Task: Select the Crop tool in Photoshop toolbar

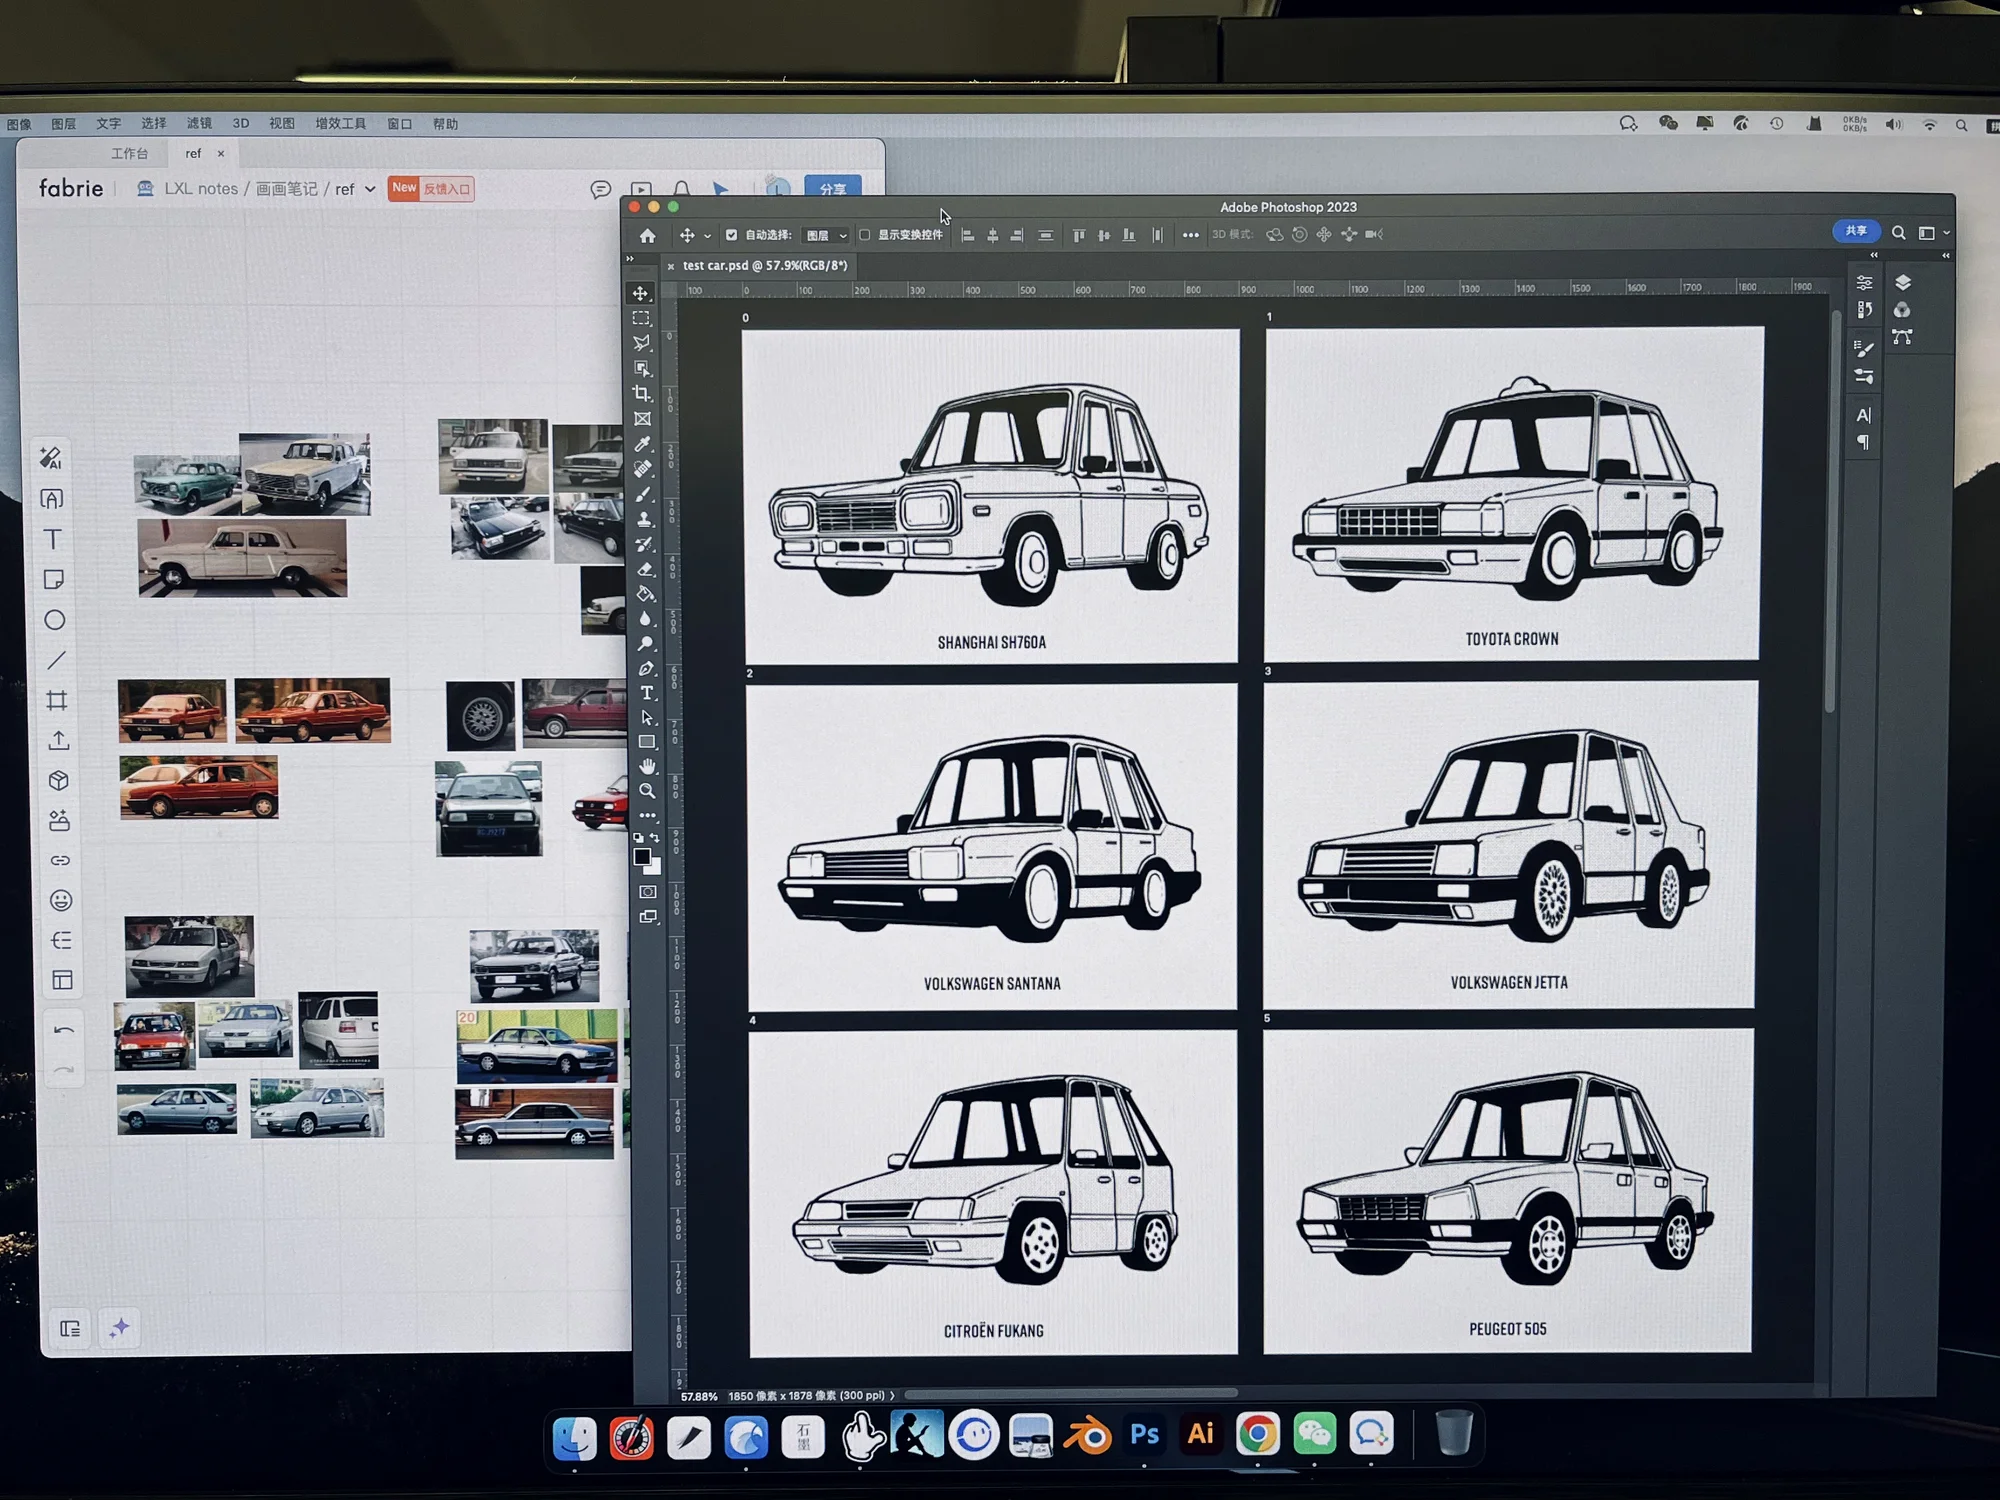Action: [642, 394]
